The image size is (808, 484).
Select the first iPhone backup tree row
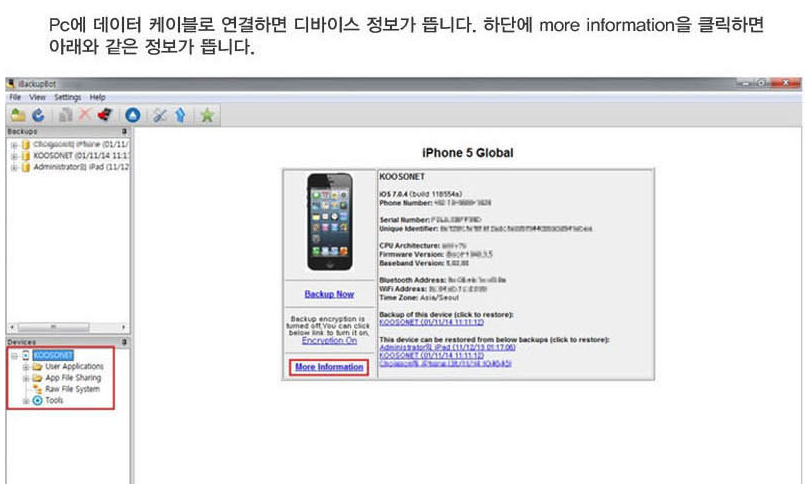pos(81,144)
